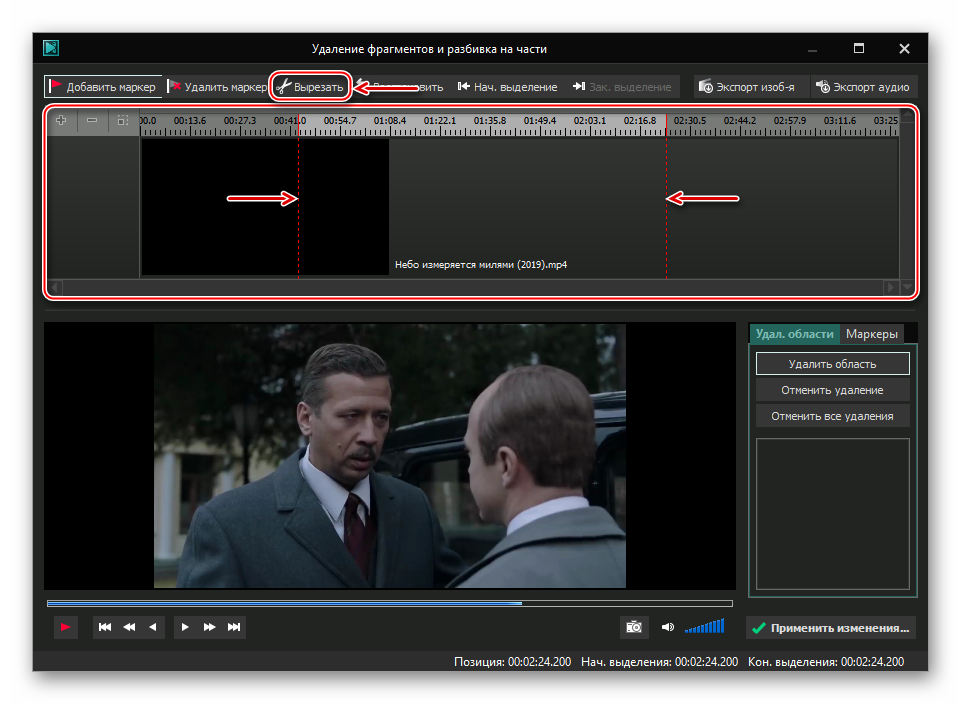This screenshot has width=961, height=704.
Task: Set selection start with Нач. выделение
Action: click(507, 87)
